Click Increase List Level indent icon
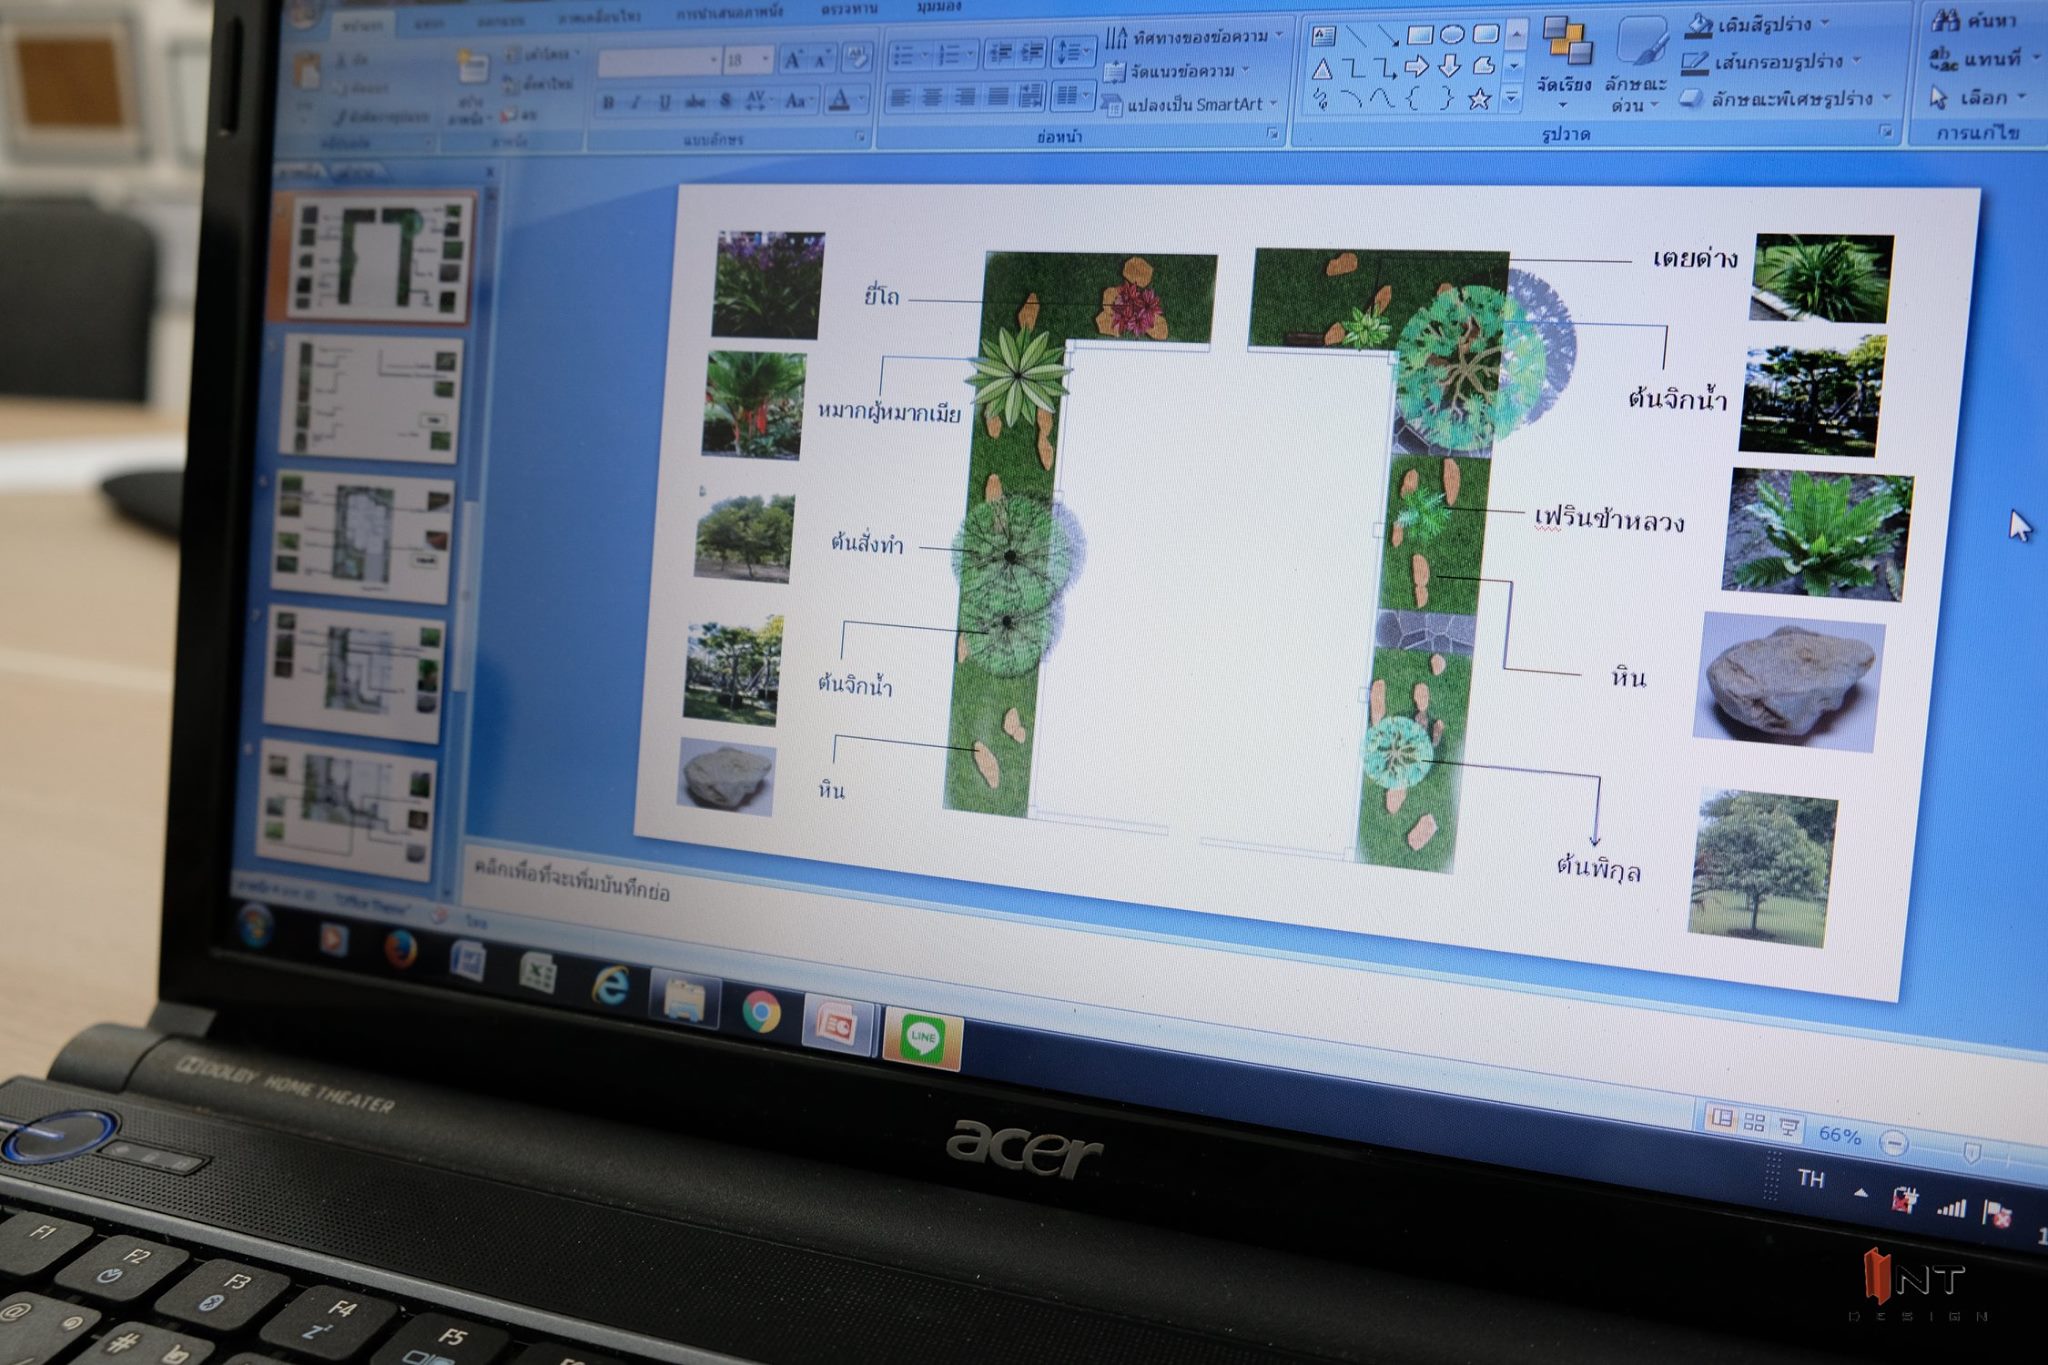2048x1365 pixels. coord(1032,52)
